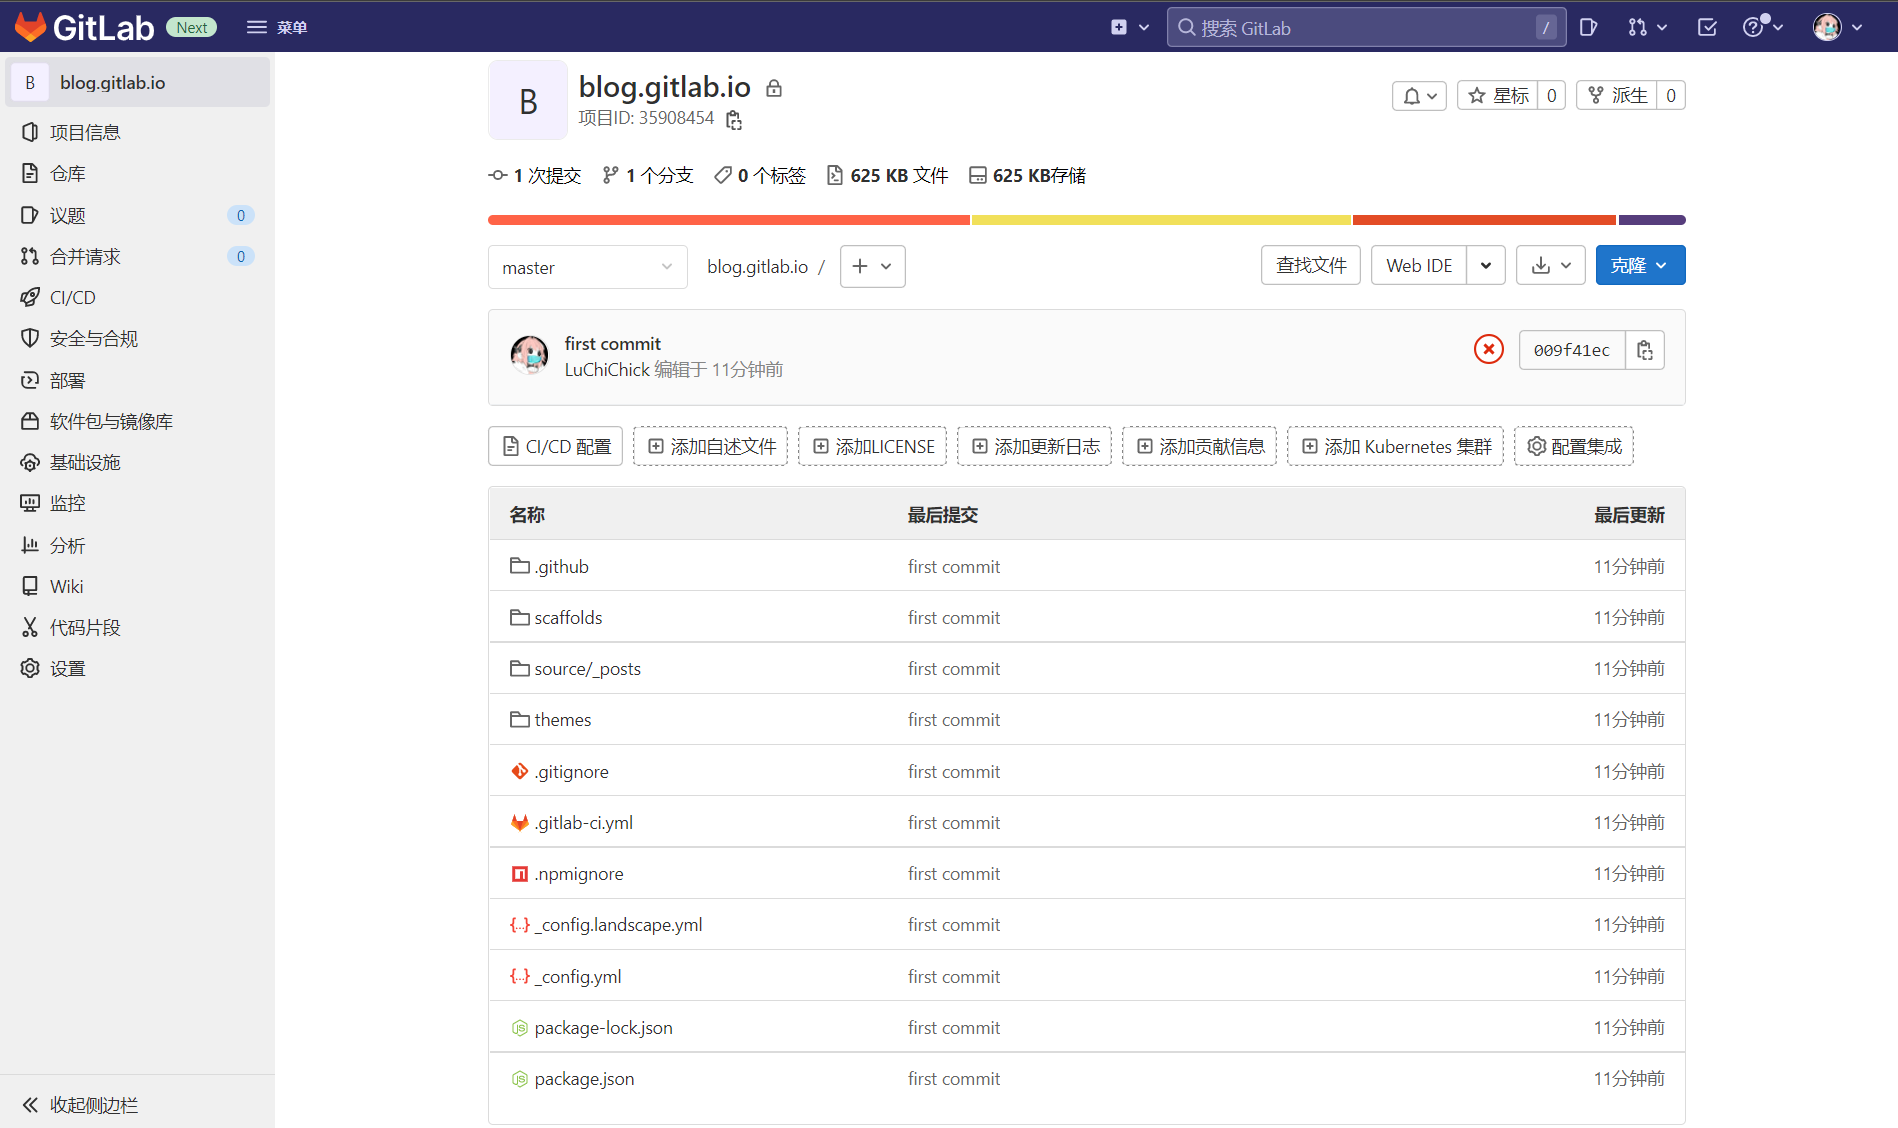Viewport: 1898px width, 1128px height.
Task: Click the GitLab fox logo
Action: click(x=30, y=27)
